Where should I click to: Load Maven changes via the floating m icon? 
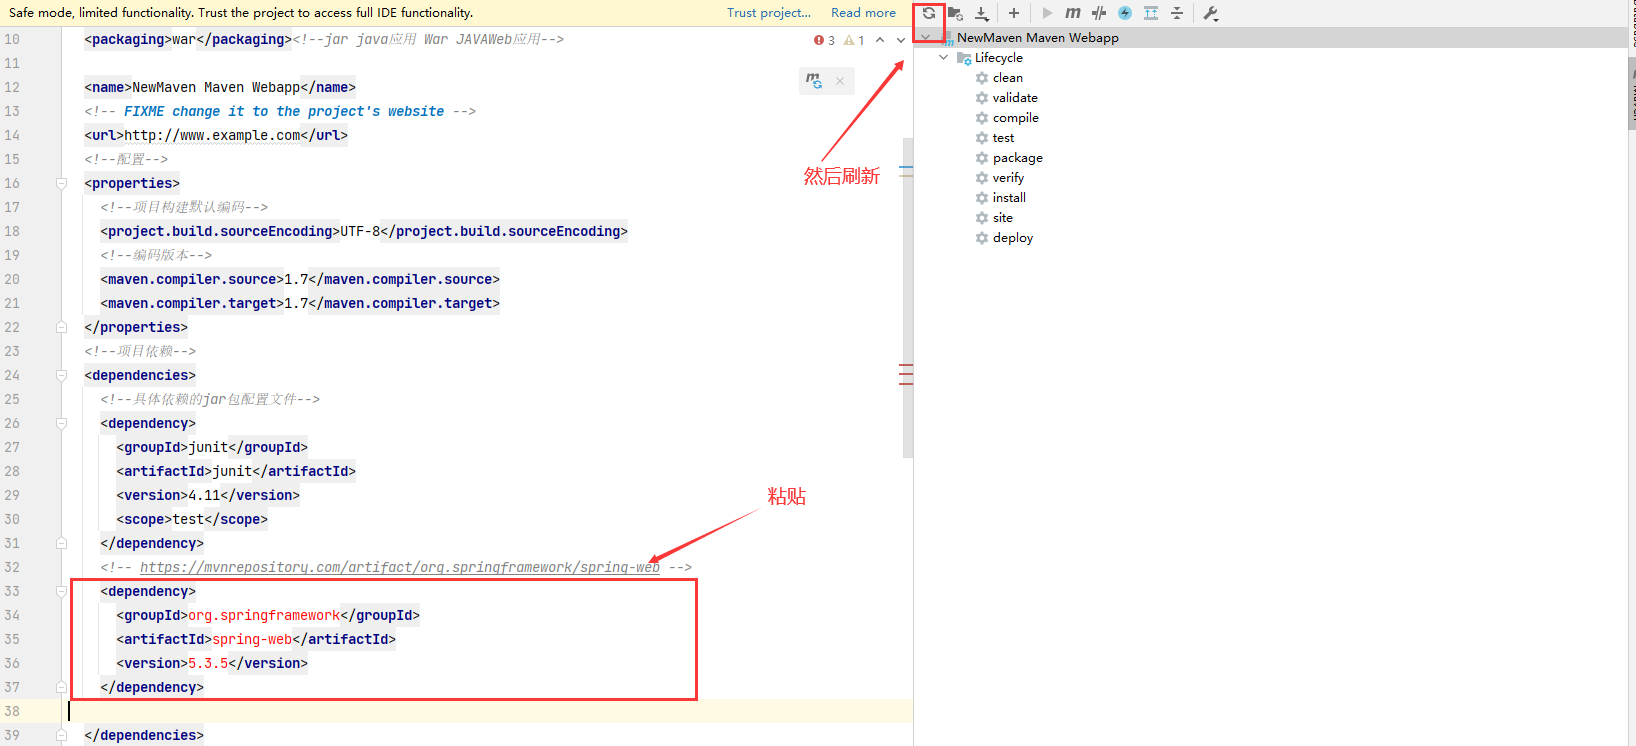click(814, 81)
